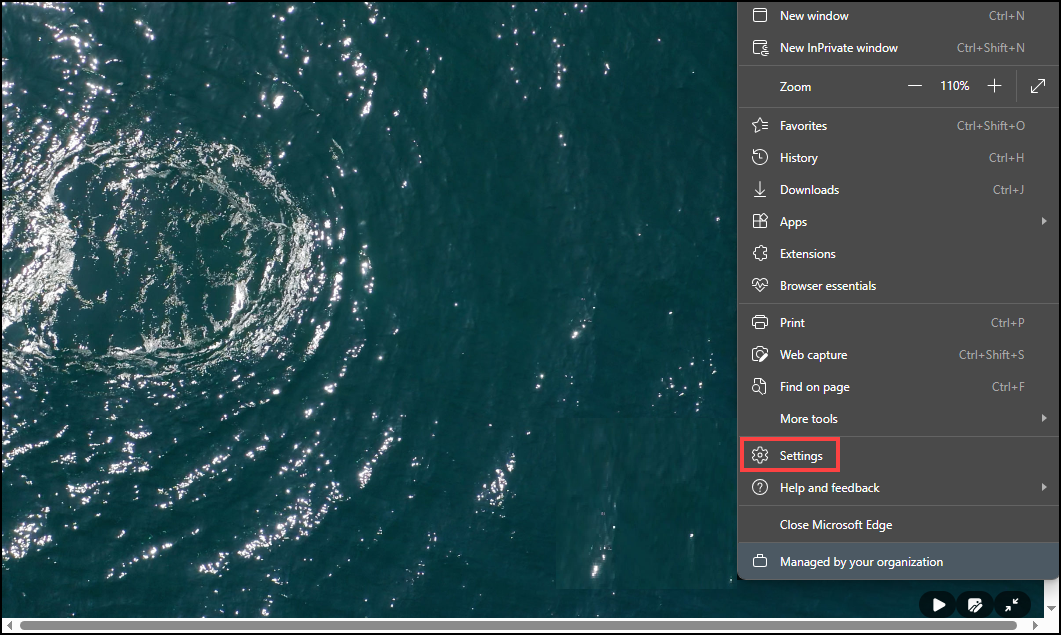
Task: Decrease zoom with the minus button
Action: click(914, 87)
